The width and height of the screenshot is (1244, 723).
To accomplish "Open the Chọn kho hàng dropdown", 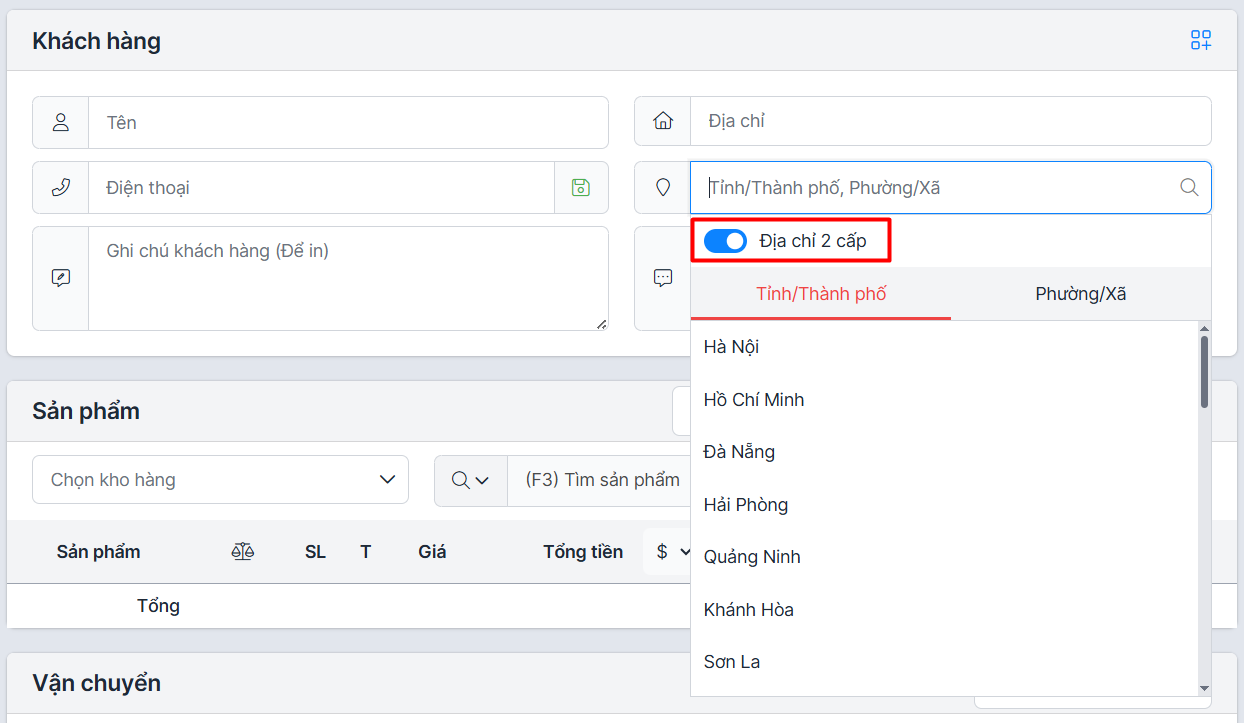I will (220, 480).
